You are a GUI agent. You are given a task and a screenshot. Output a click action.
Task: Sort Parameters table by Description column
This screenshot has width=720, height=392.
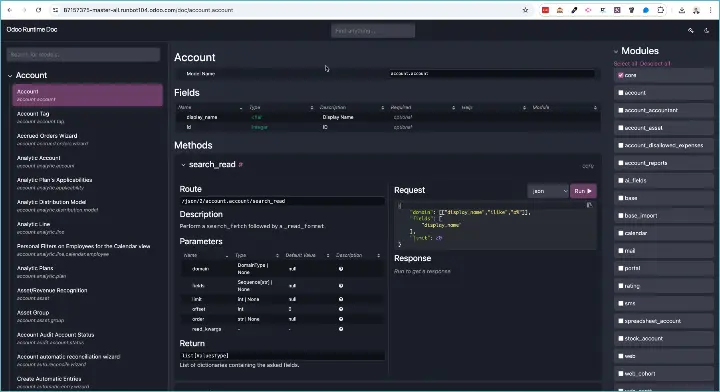358,255
